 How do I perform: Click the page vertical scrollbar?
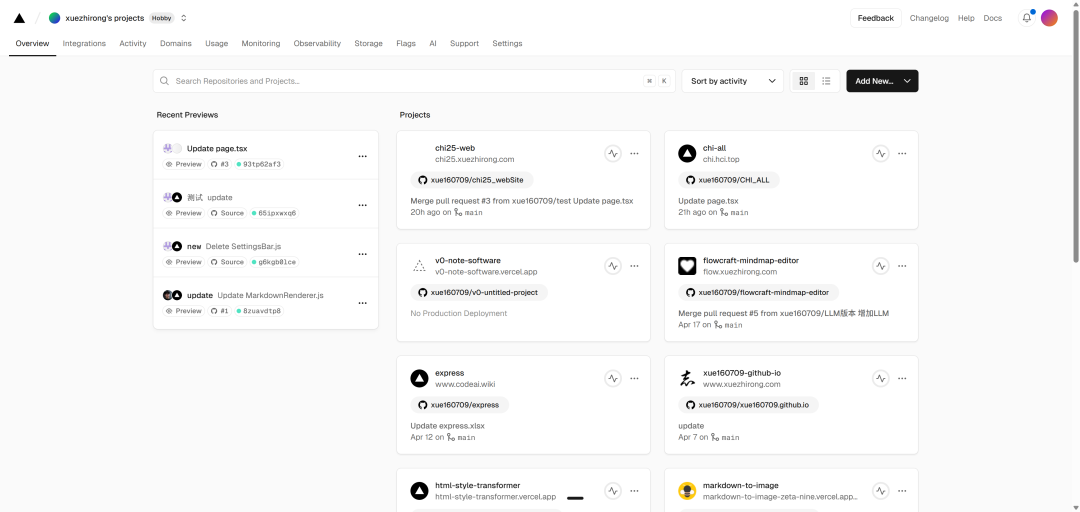pos(1076,138)
